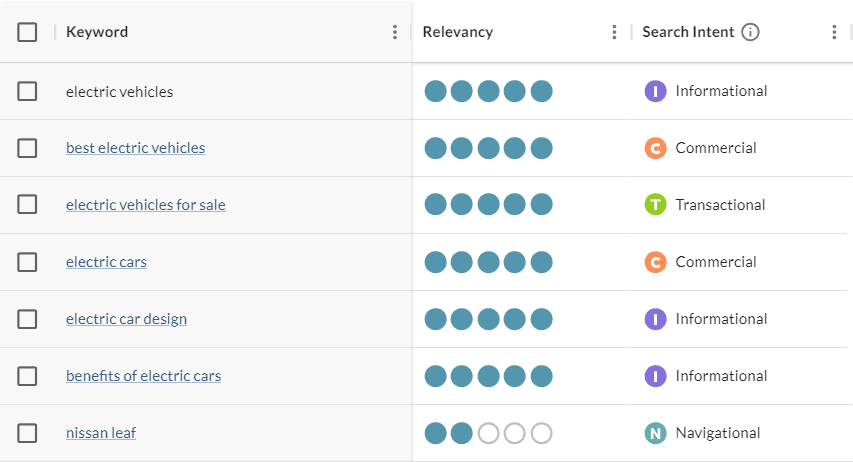The height and width of the screenshot is (462, 853).
Task: Open the Relevancy column options menu
Action: tap(614, 32)
